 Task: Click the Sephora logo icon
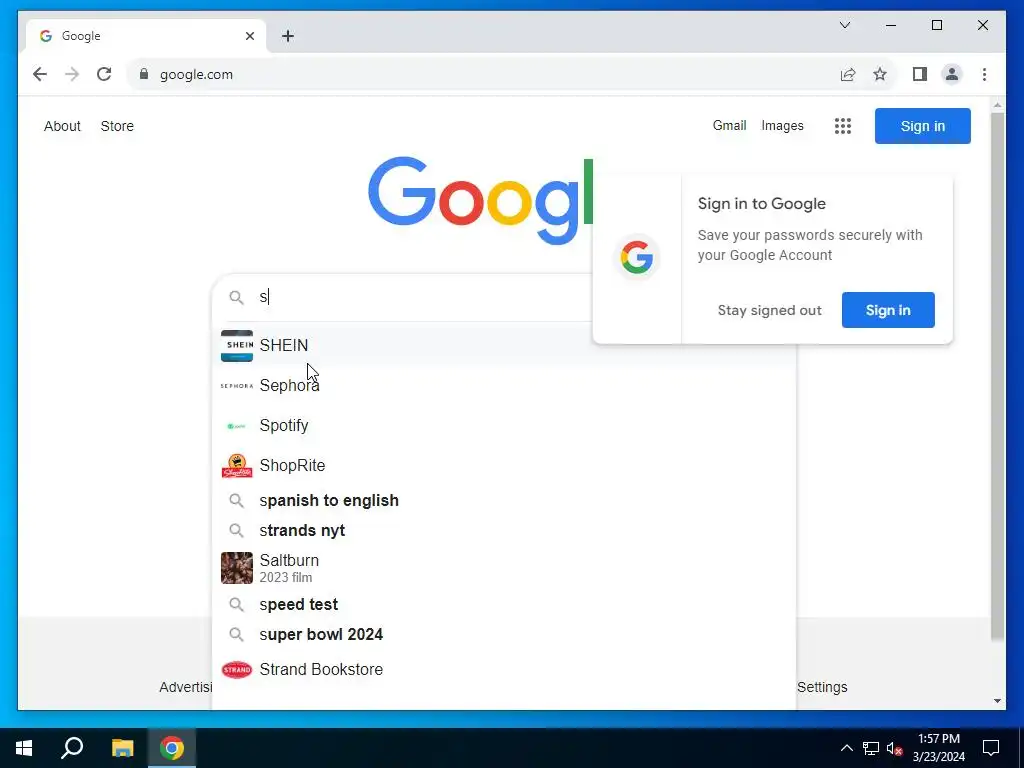236,386
